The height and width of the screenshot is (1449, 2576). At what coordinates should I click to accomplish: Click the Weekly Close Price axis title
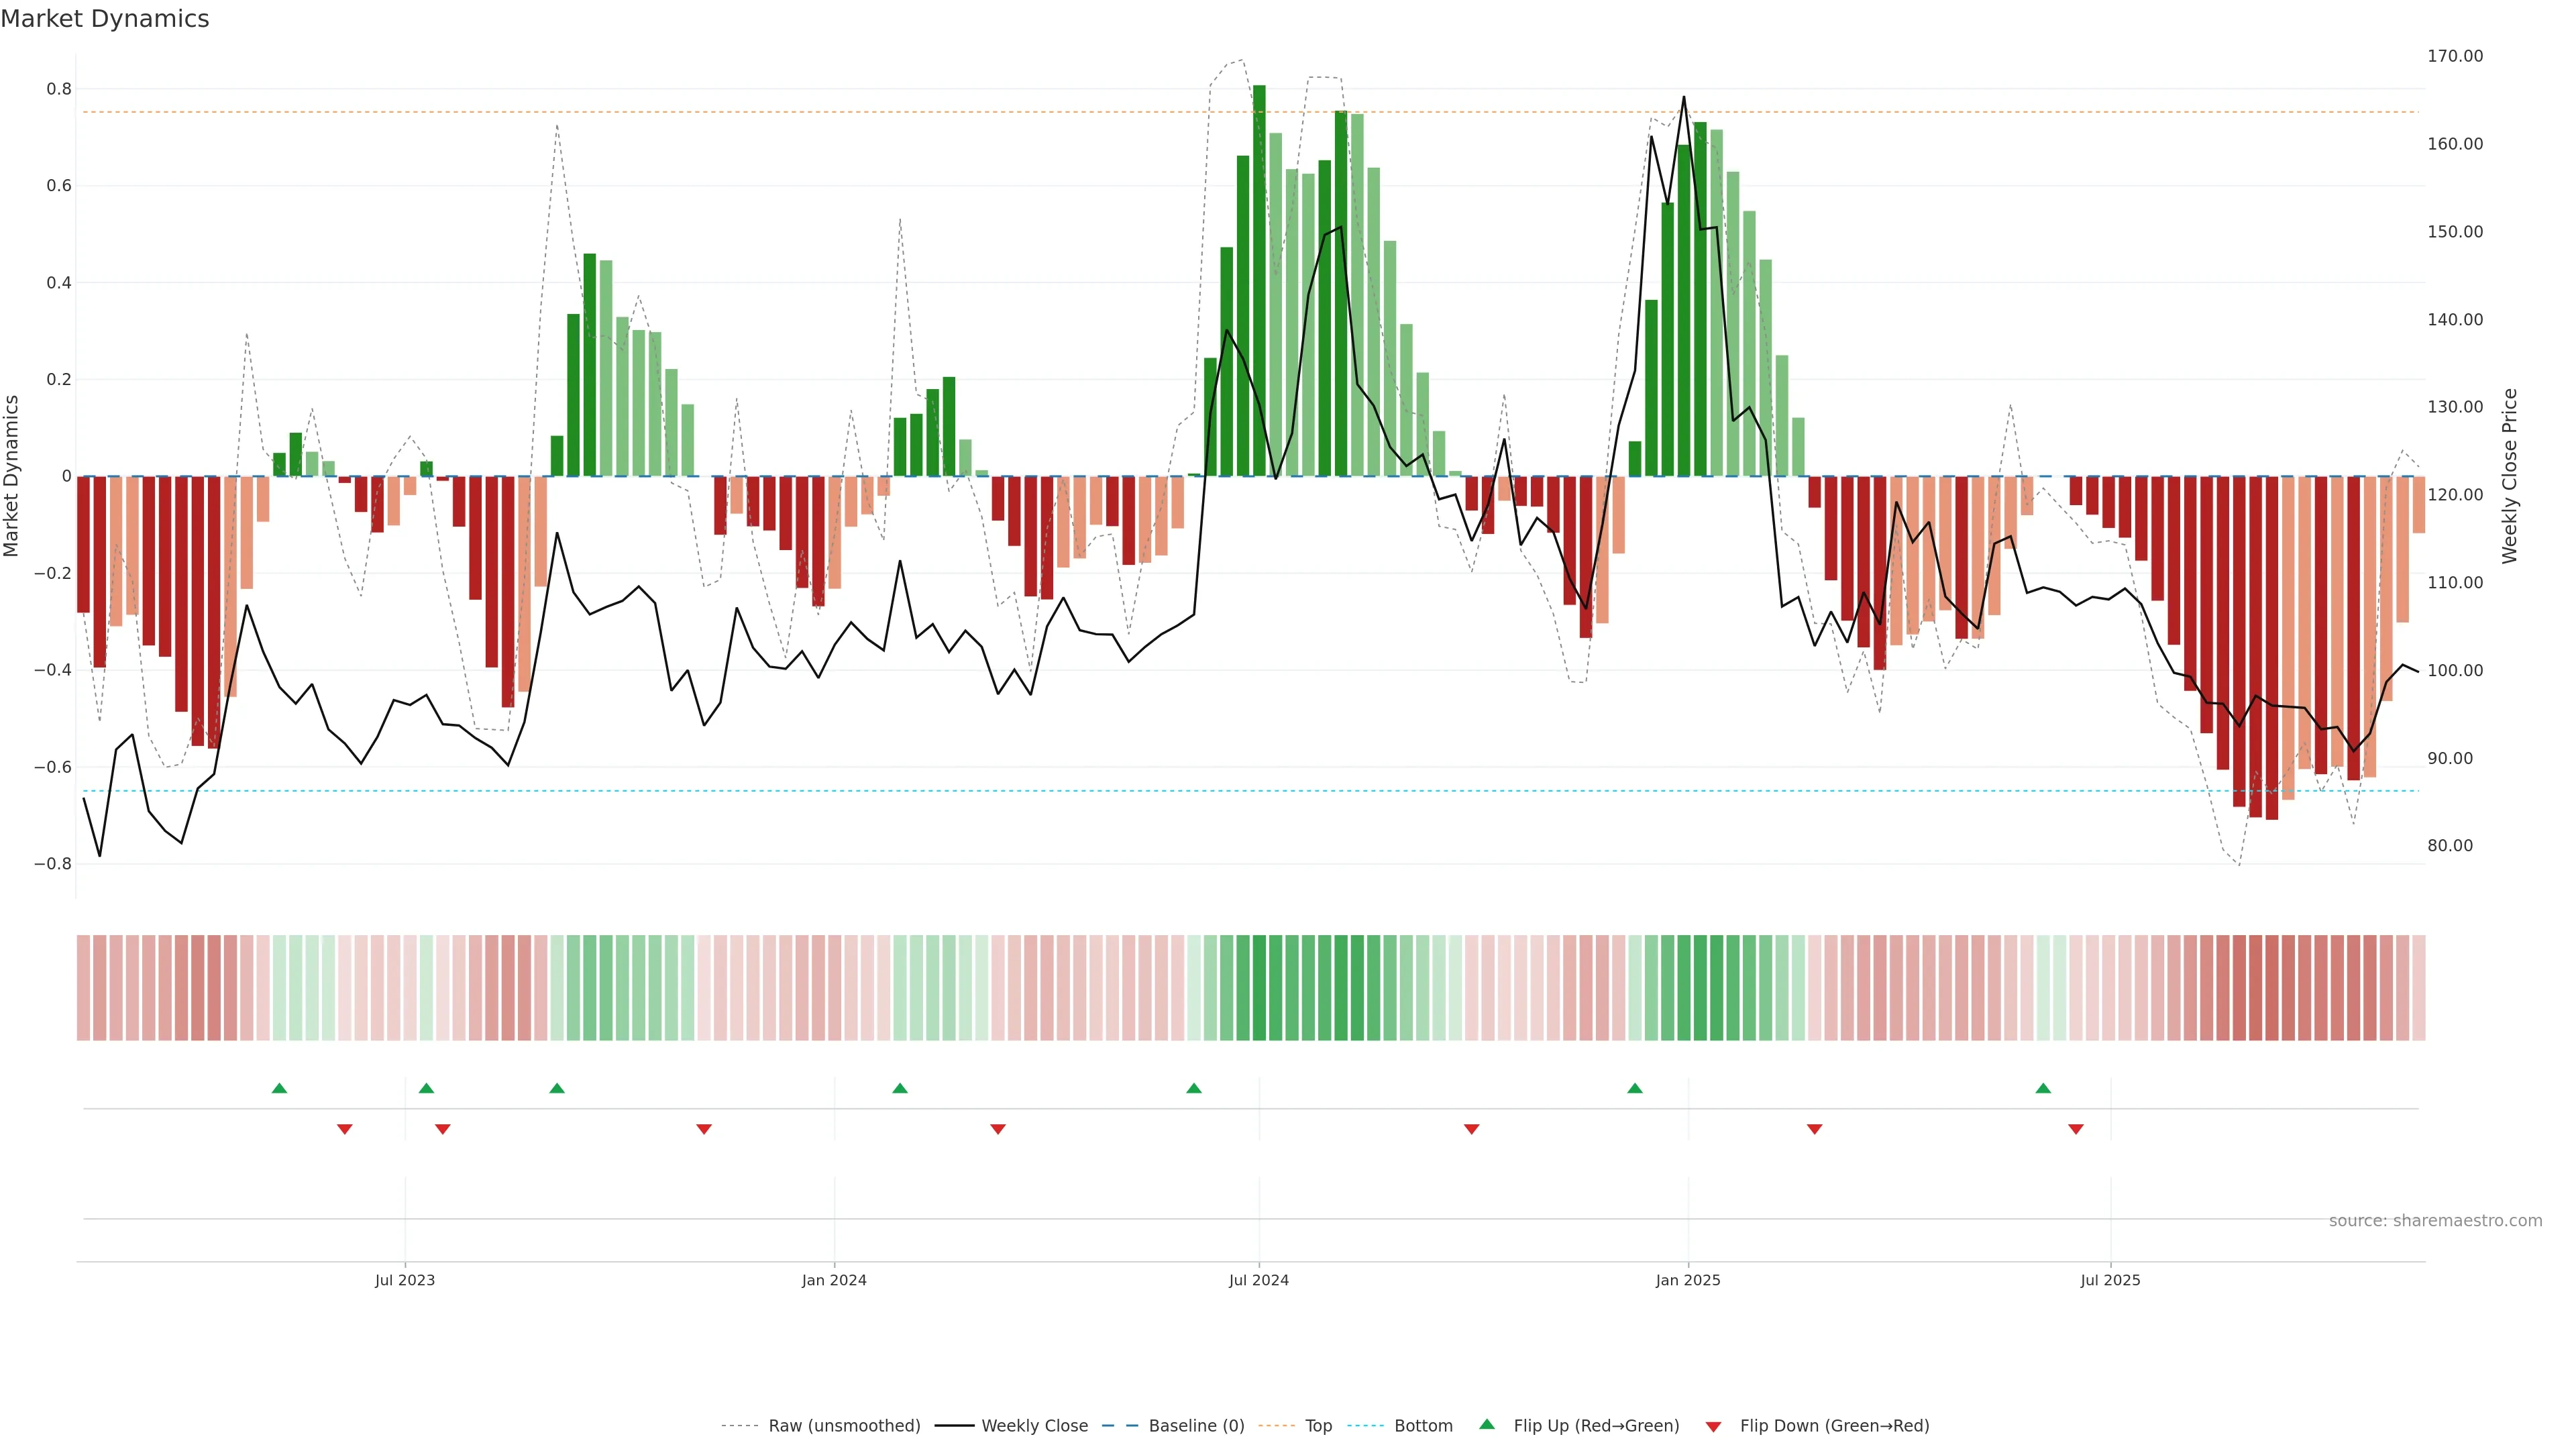(x=2509, y=476)
